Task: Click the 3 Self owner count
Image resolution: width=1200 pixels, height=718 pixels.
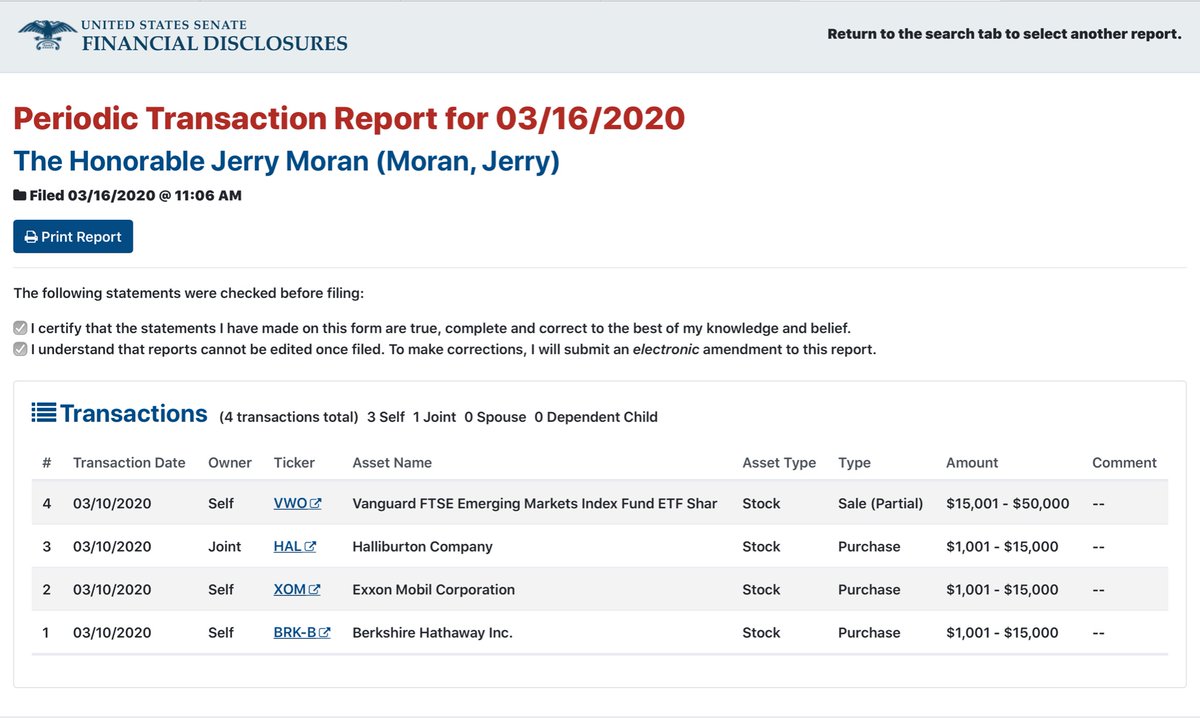Action: pyautogui.click(x=386, y=417)
